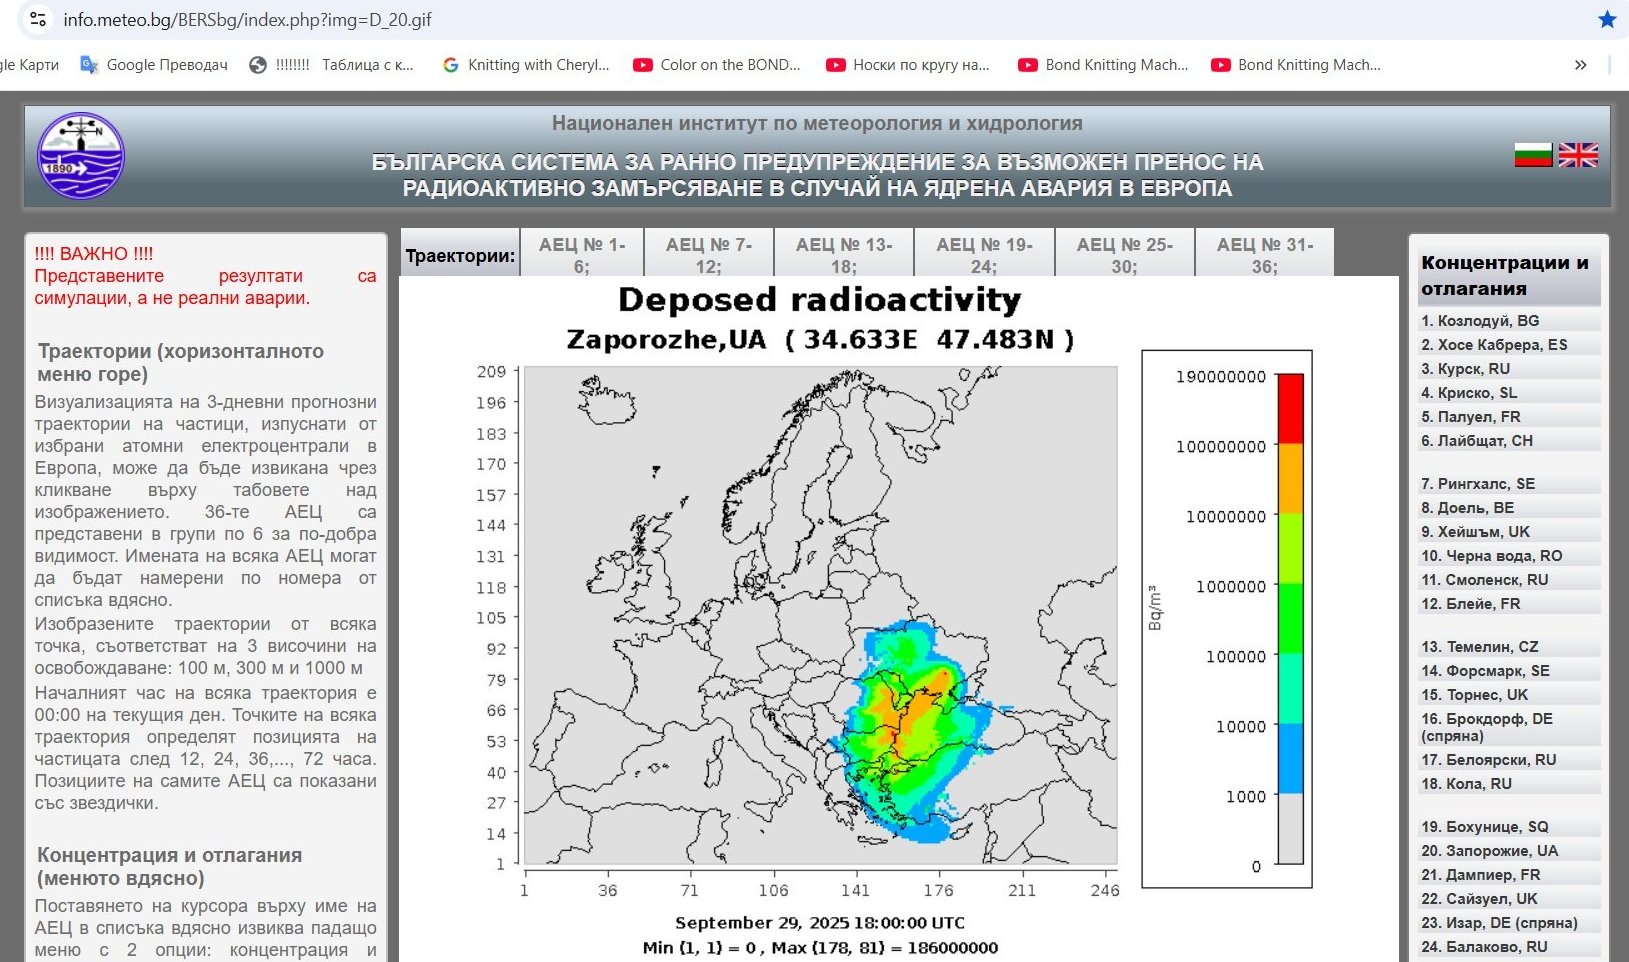Image resolution: width=1629 pixels, height=962 pixels.
Task: Click the NIMH institute logo
Action: 81,156
